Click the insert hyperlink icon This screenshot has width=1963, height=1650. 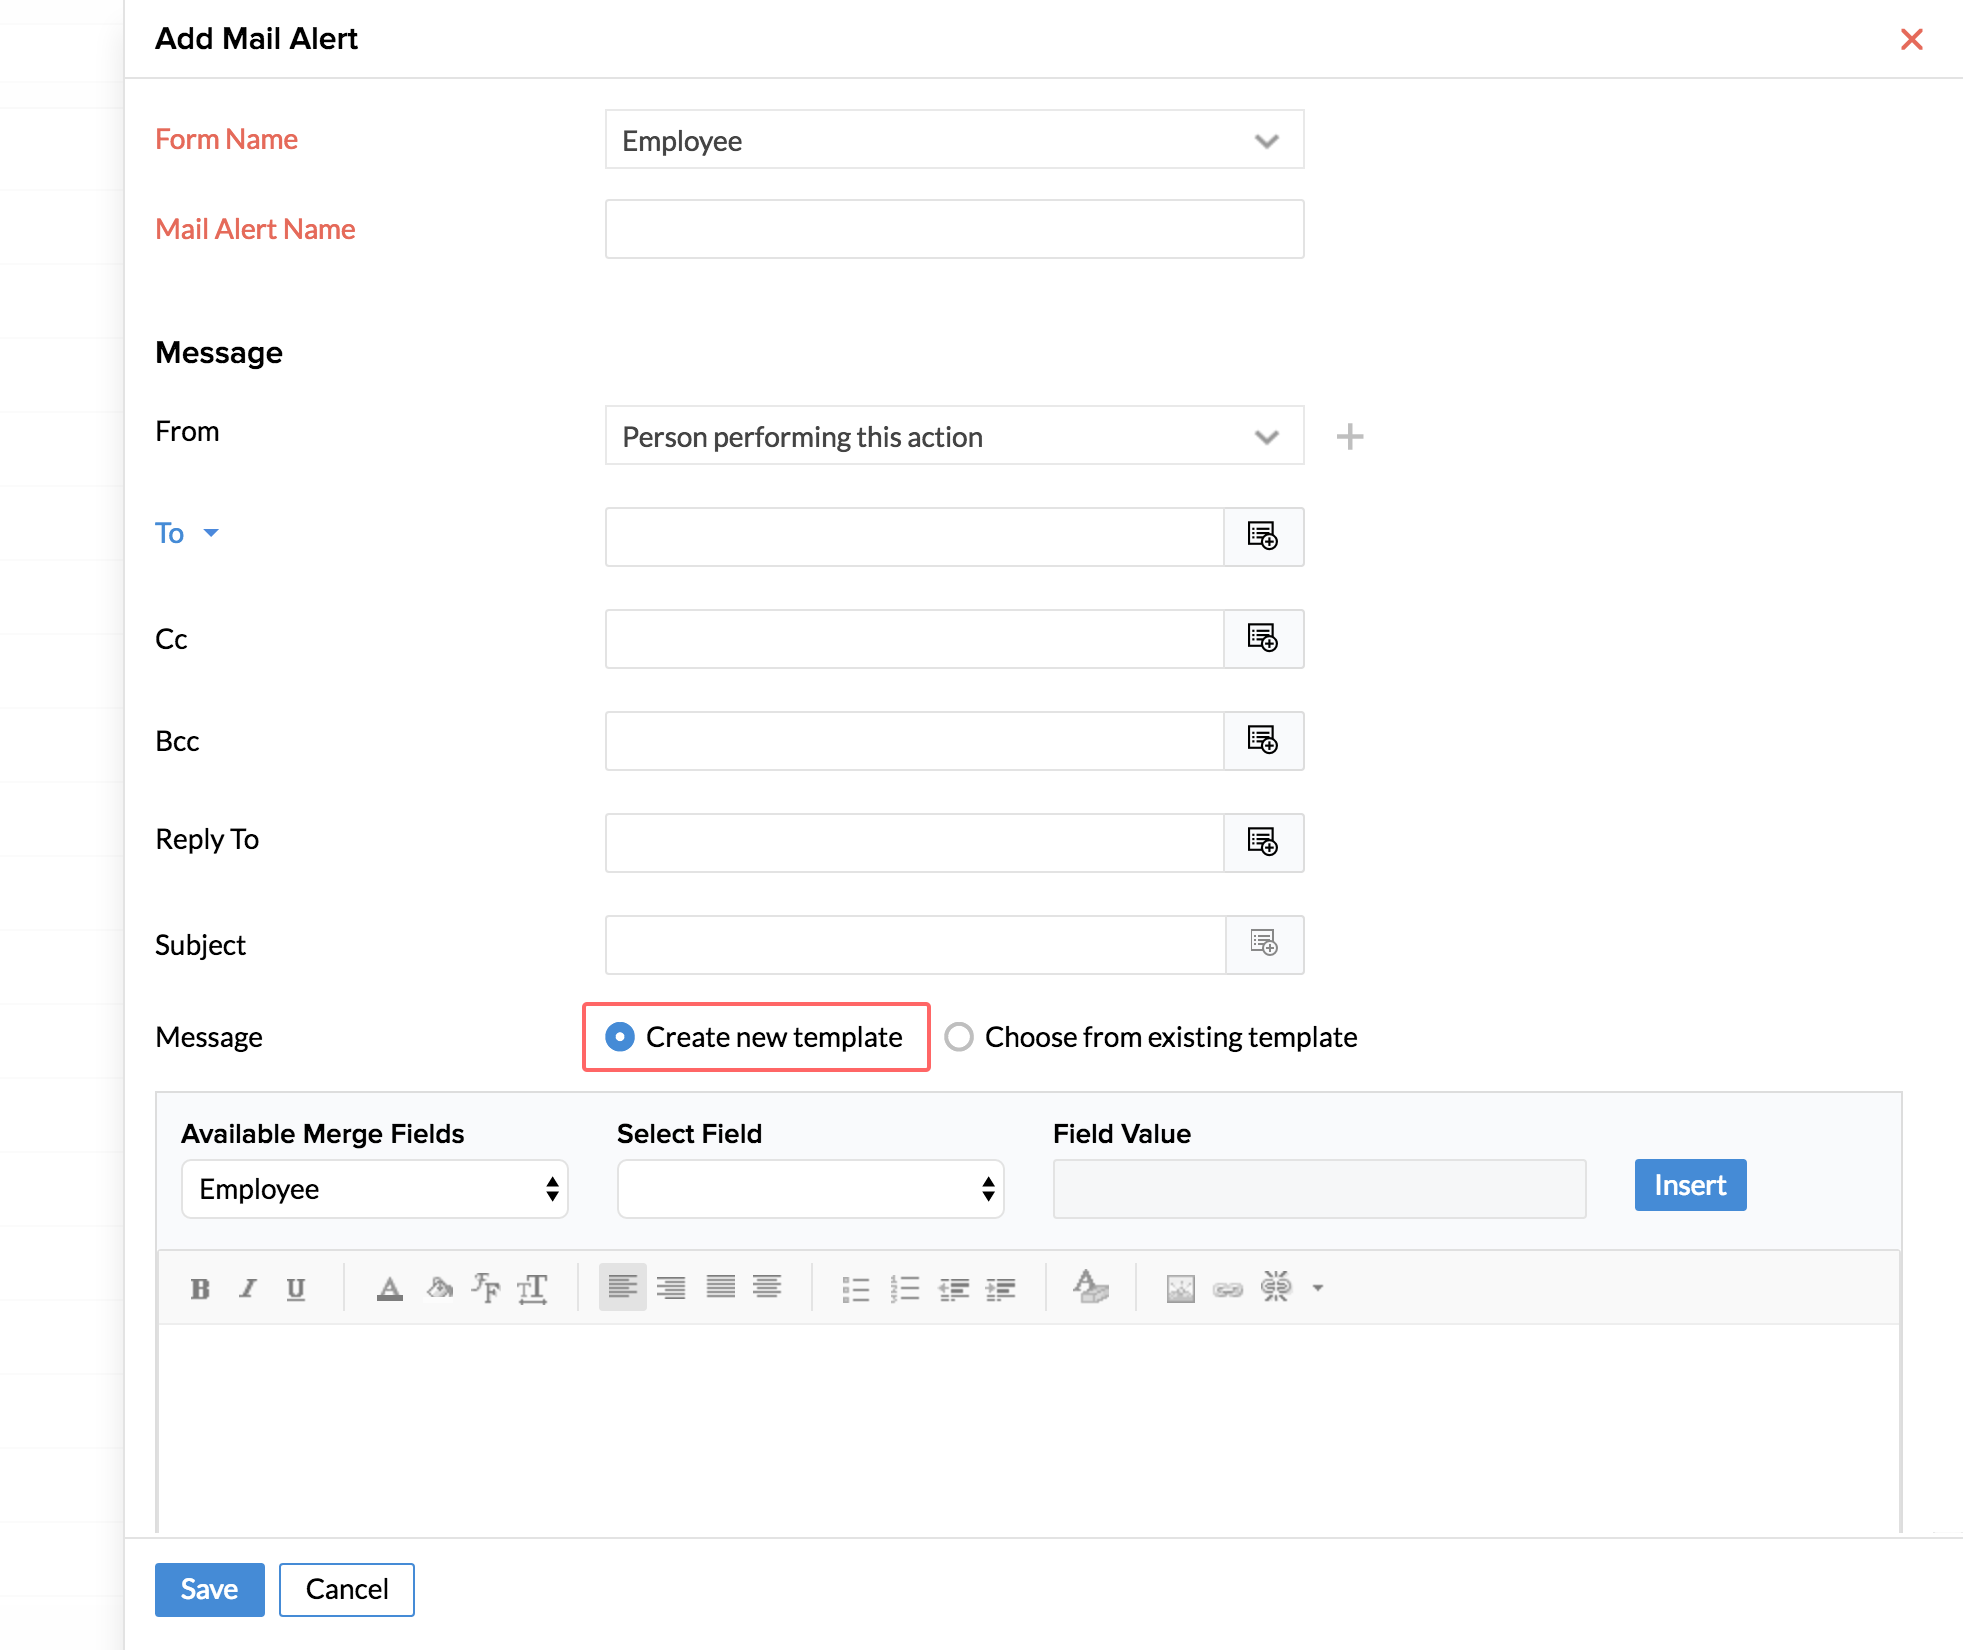pyautogui.click(x=1227, y=1288)
